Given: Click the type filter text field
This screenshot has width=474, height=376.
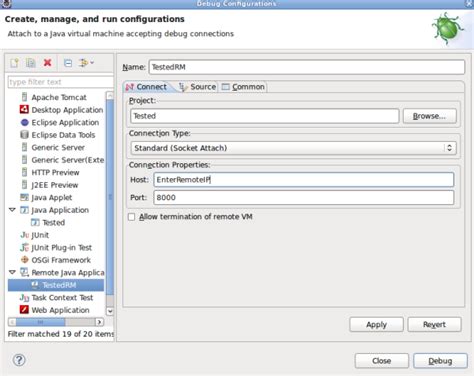Looking at the screenshot, I should coord(60,82).
